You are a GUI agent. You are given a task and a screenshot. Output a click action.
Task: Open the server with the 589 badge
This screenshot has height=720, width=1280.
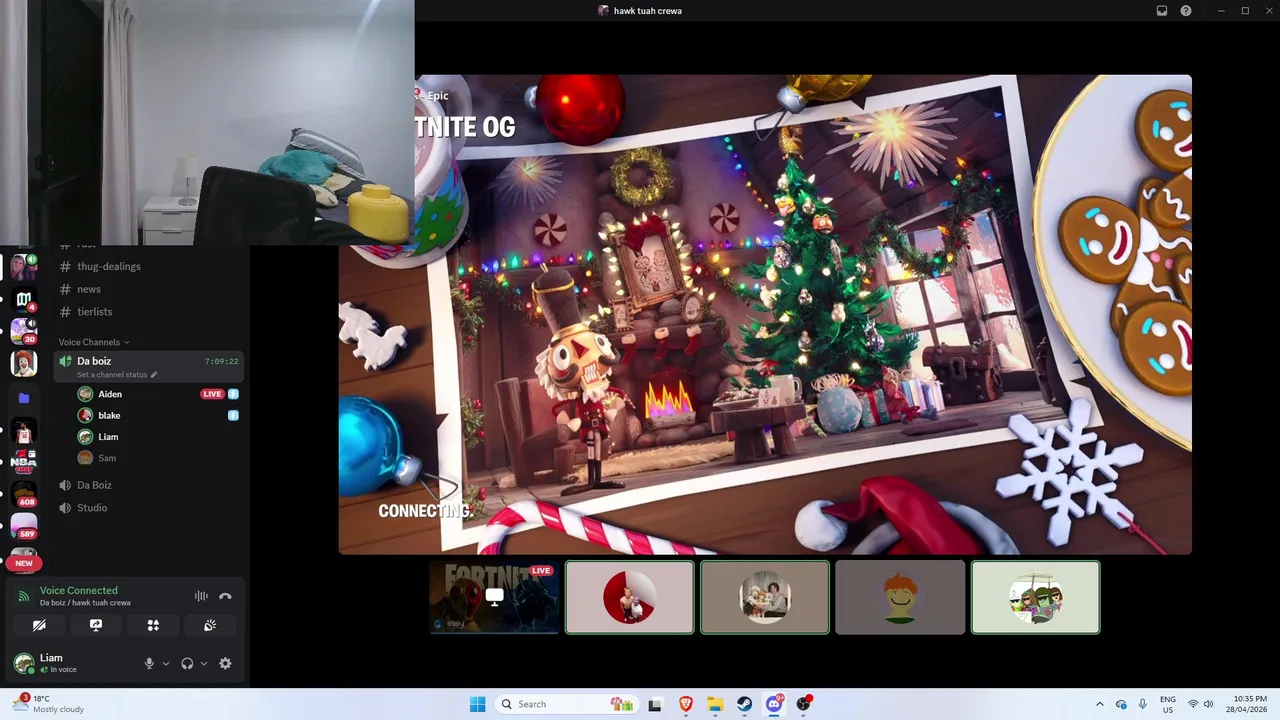point(24,526)
